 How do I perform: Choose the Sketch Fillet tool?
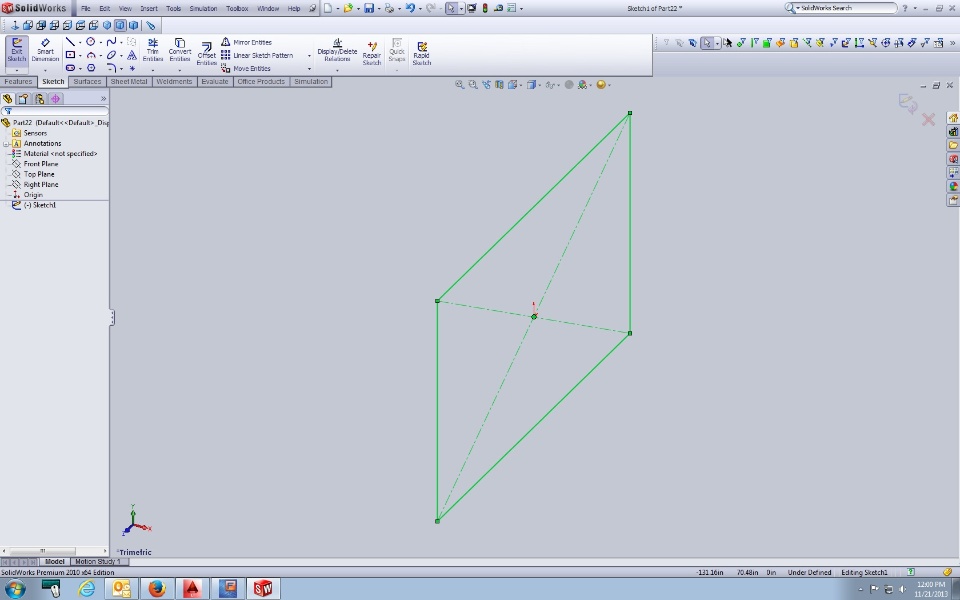click(111, 68)
